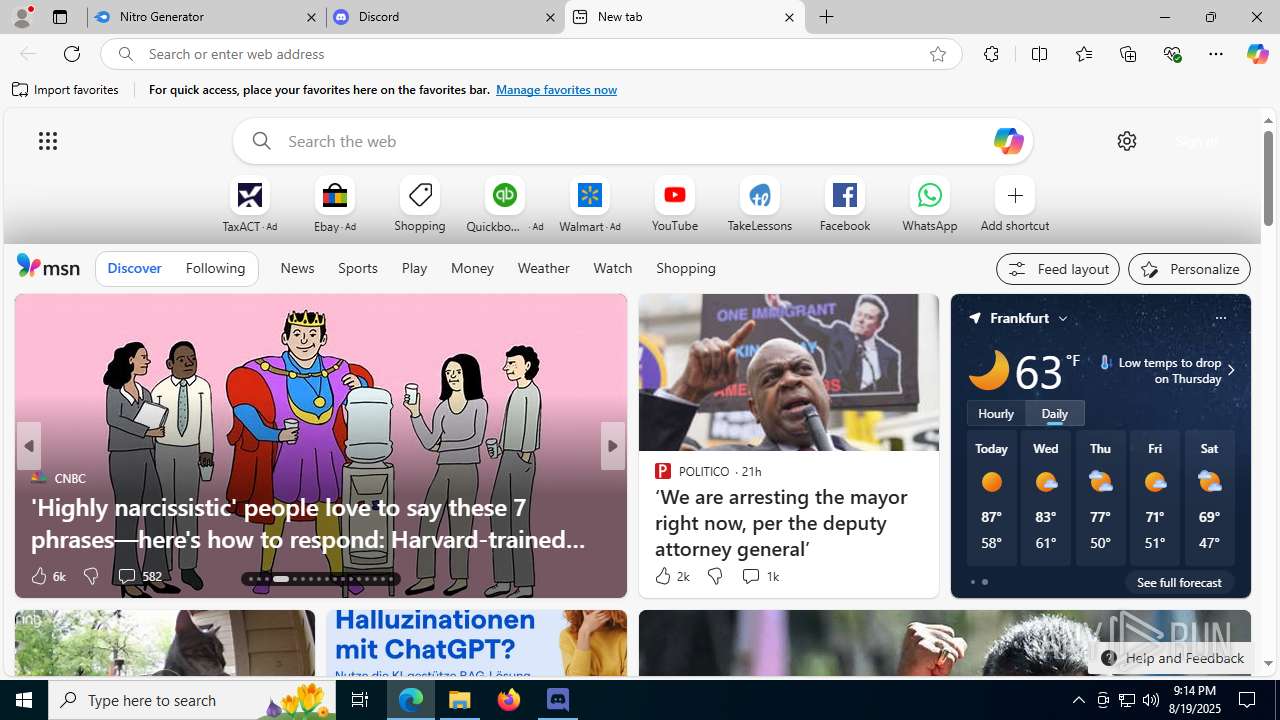Screen dimensions: 1280x720
Task: Show next carousel story arrow
Action: (x=612, y=446)
